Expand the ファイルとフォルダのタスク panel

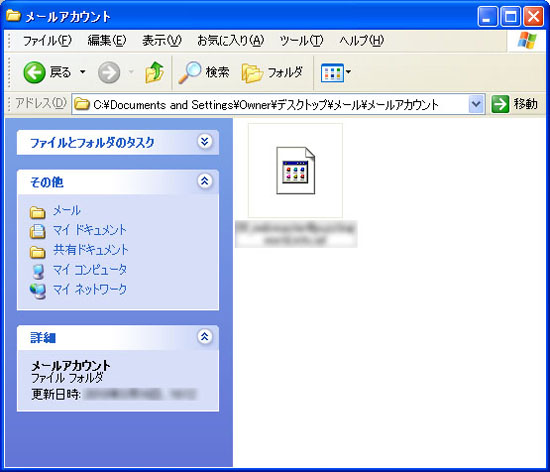point(204,142)
